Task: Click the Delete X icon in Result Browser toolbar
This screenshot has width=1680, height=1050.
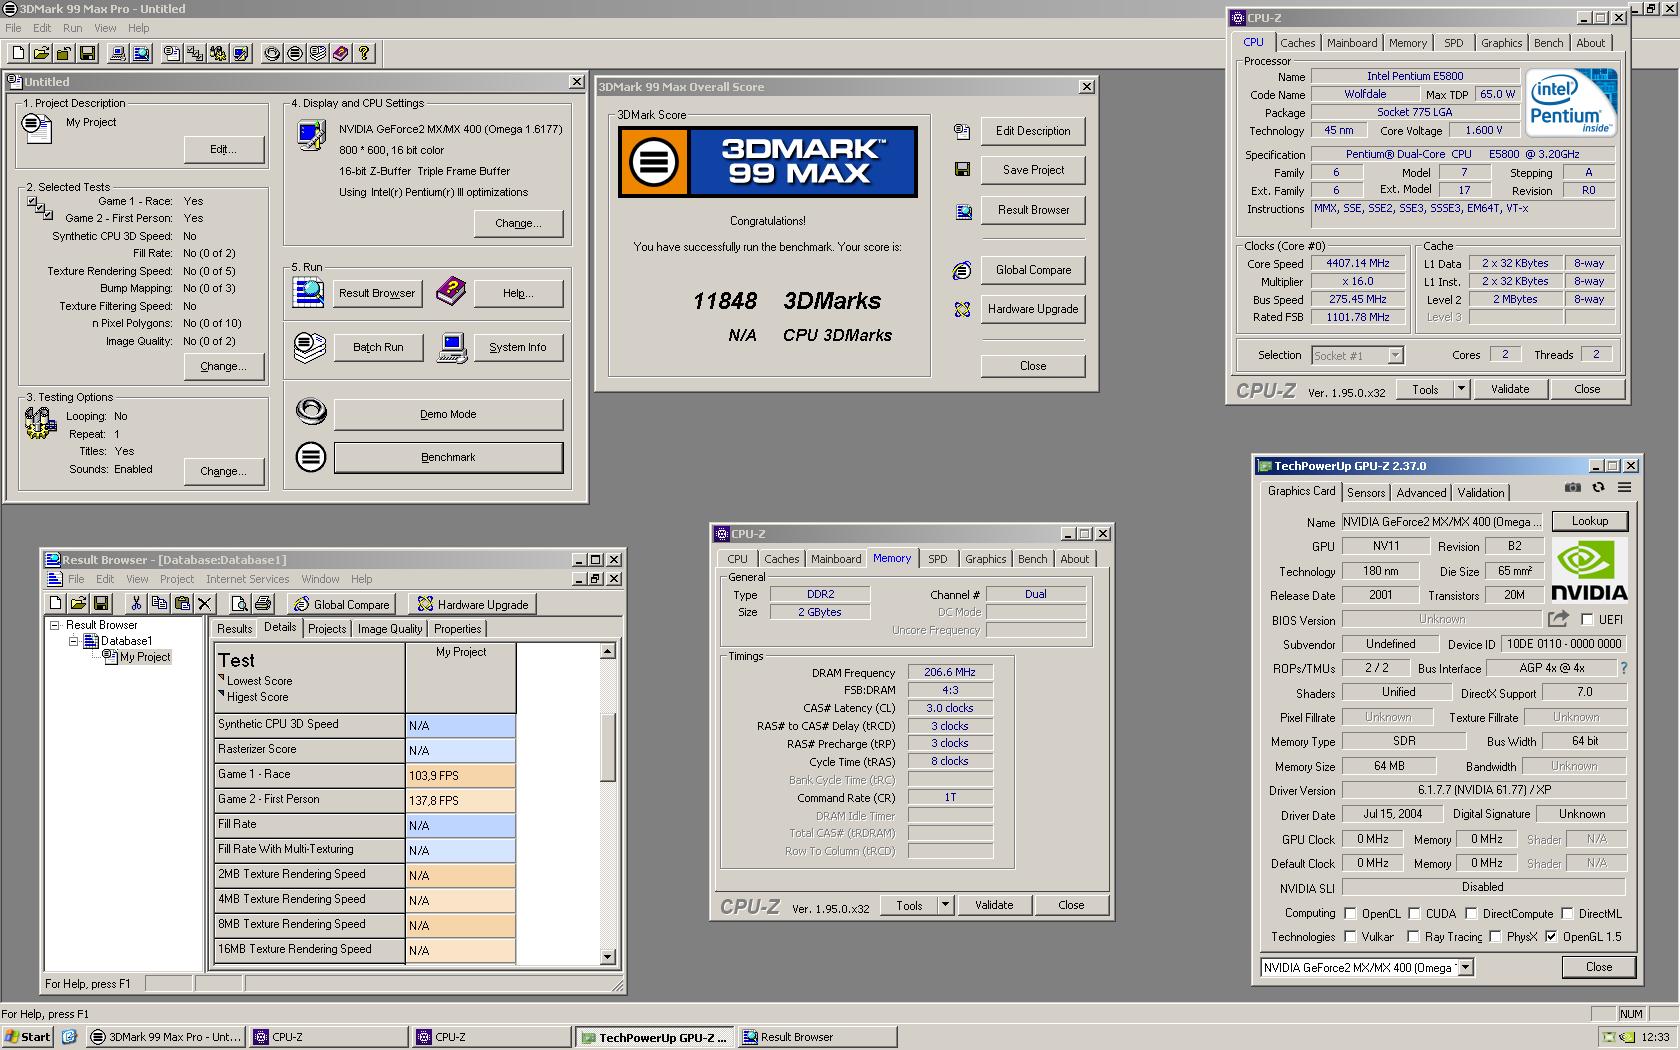Action: click(205, 603)
